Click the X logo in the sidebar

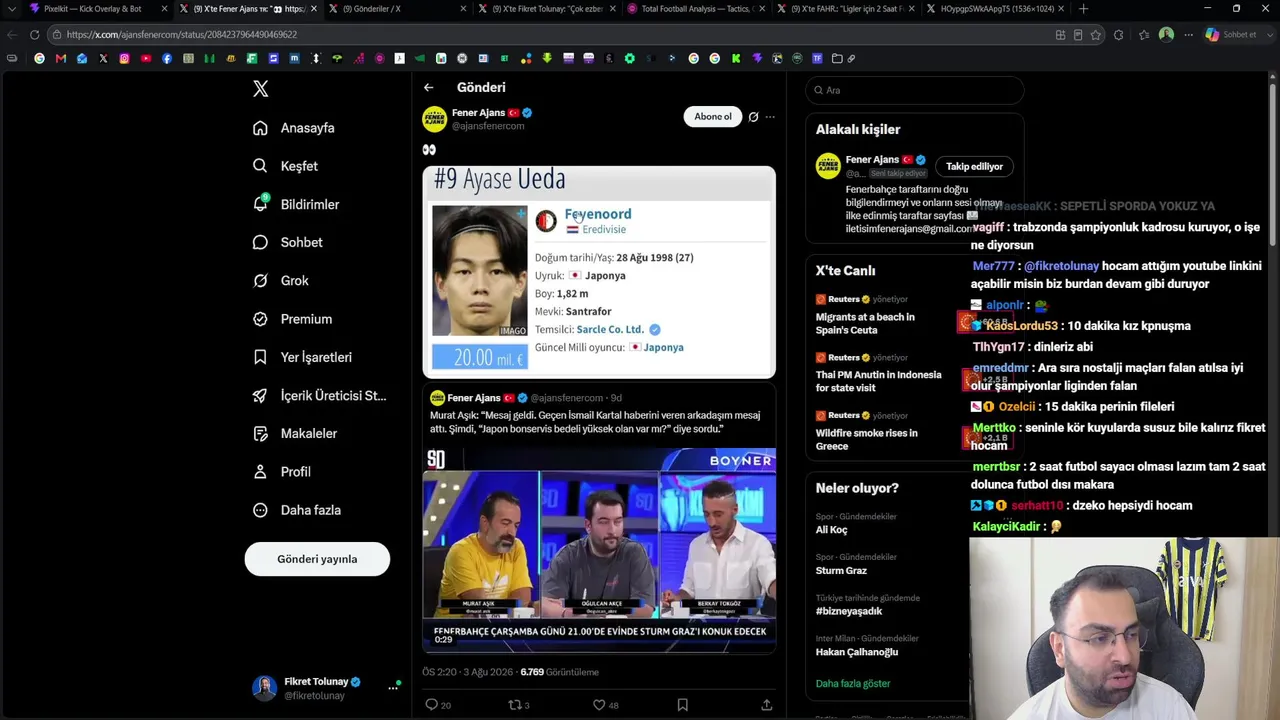[260, 89]
